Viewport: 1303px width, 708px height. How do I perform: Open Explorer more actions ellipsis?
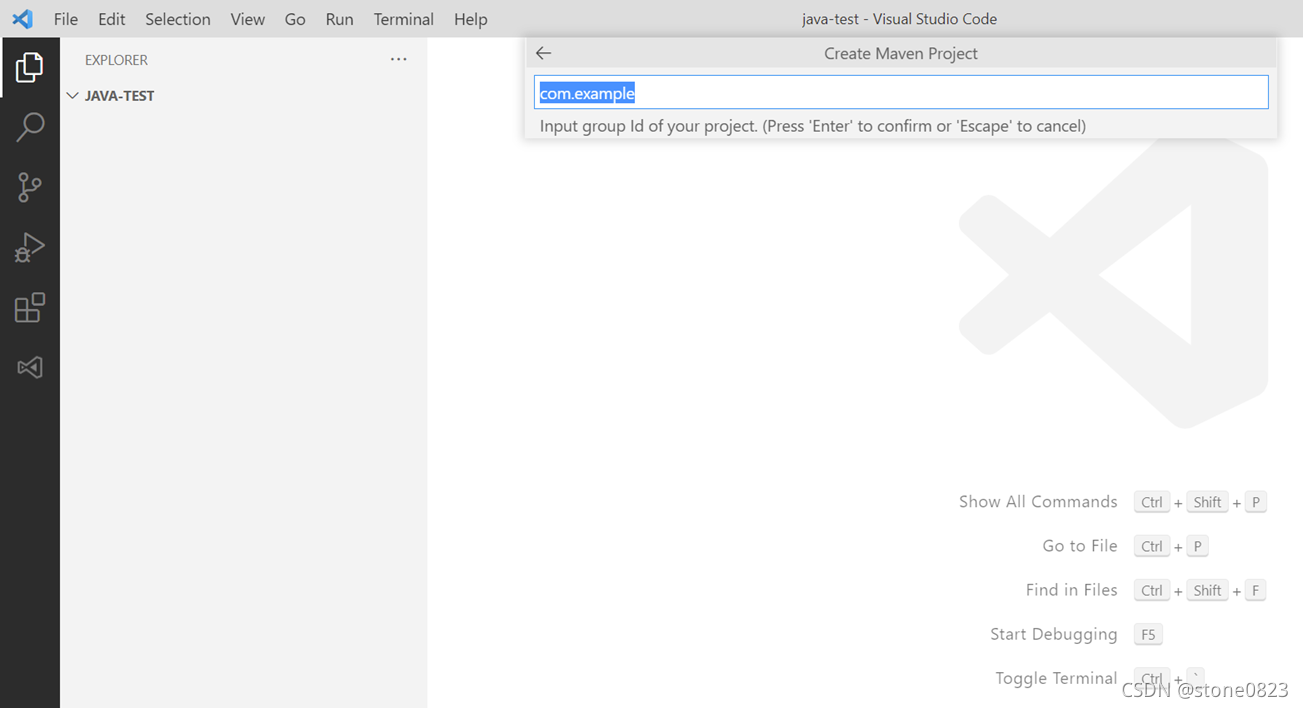(399, 60)
